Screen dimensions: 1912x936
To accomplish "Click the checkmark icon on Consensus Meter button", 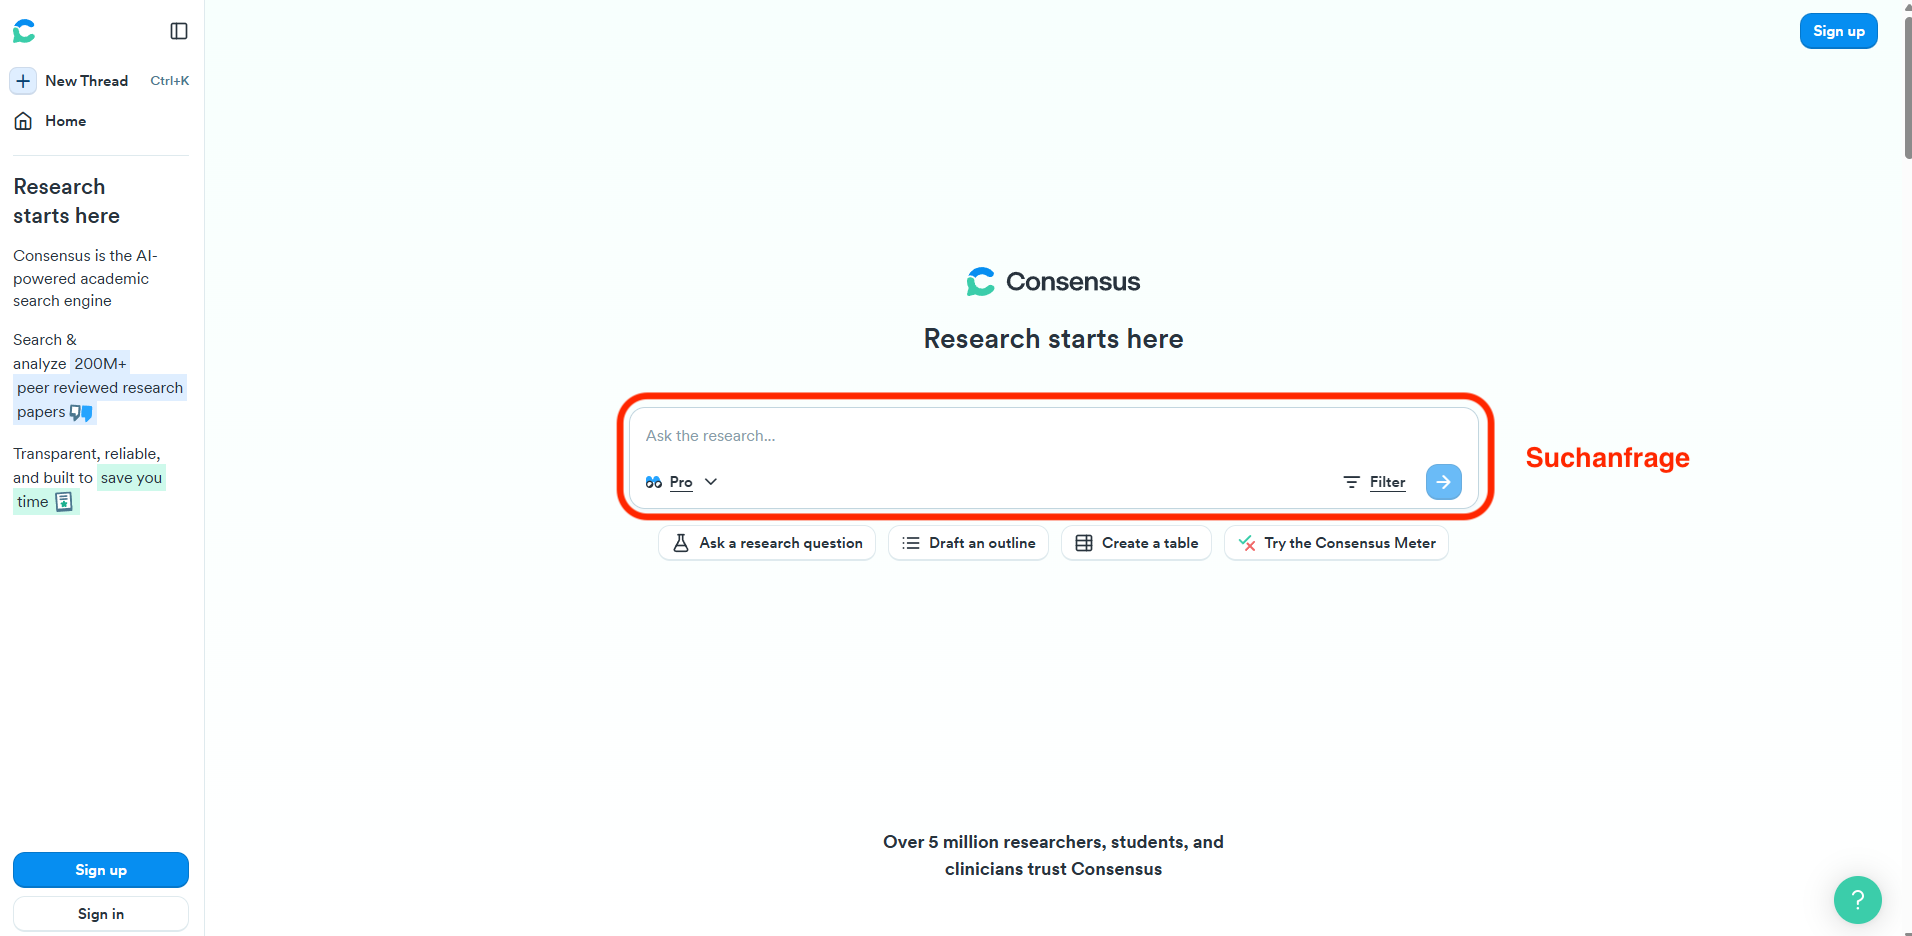I will 1246,543.
